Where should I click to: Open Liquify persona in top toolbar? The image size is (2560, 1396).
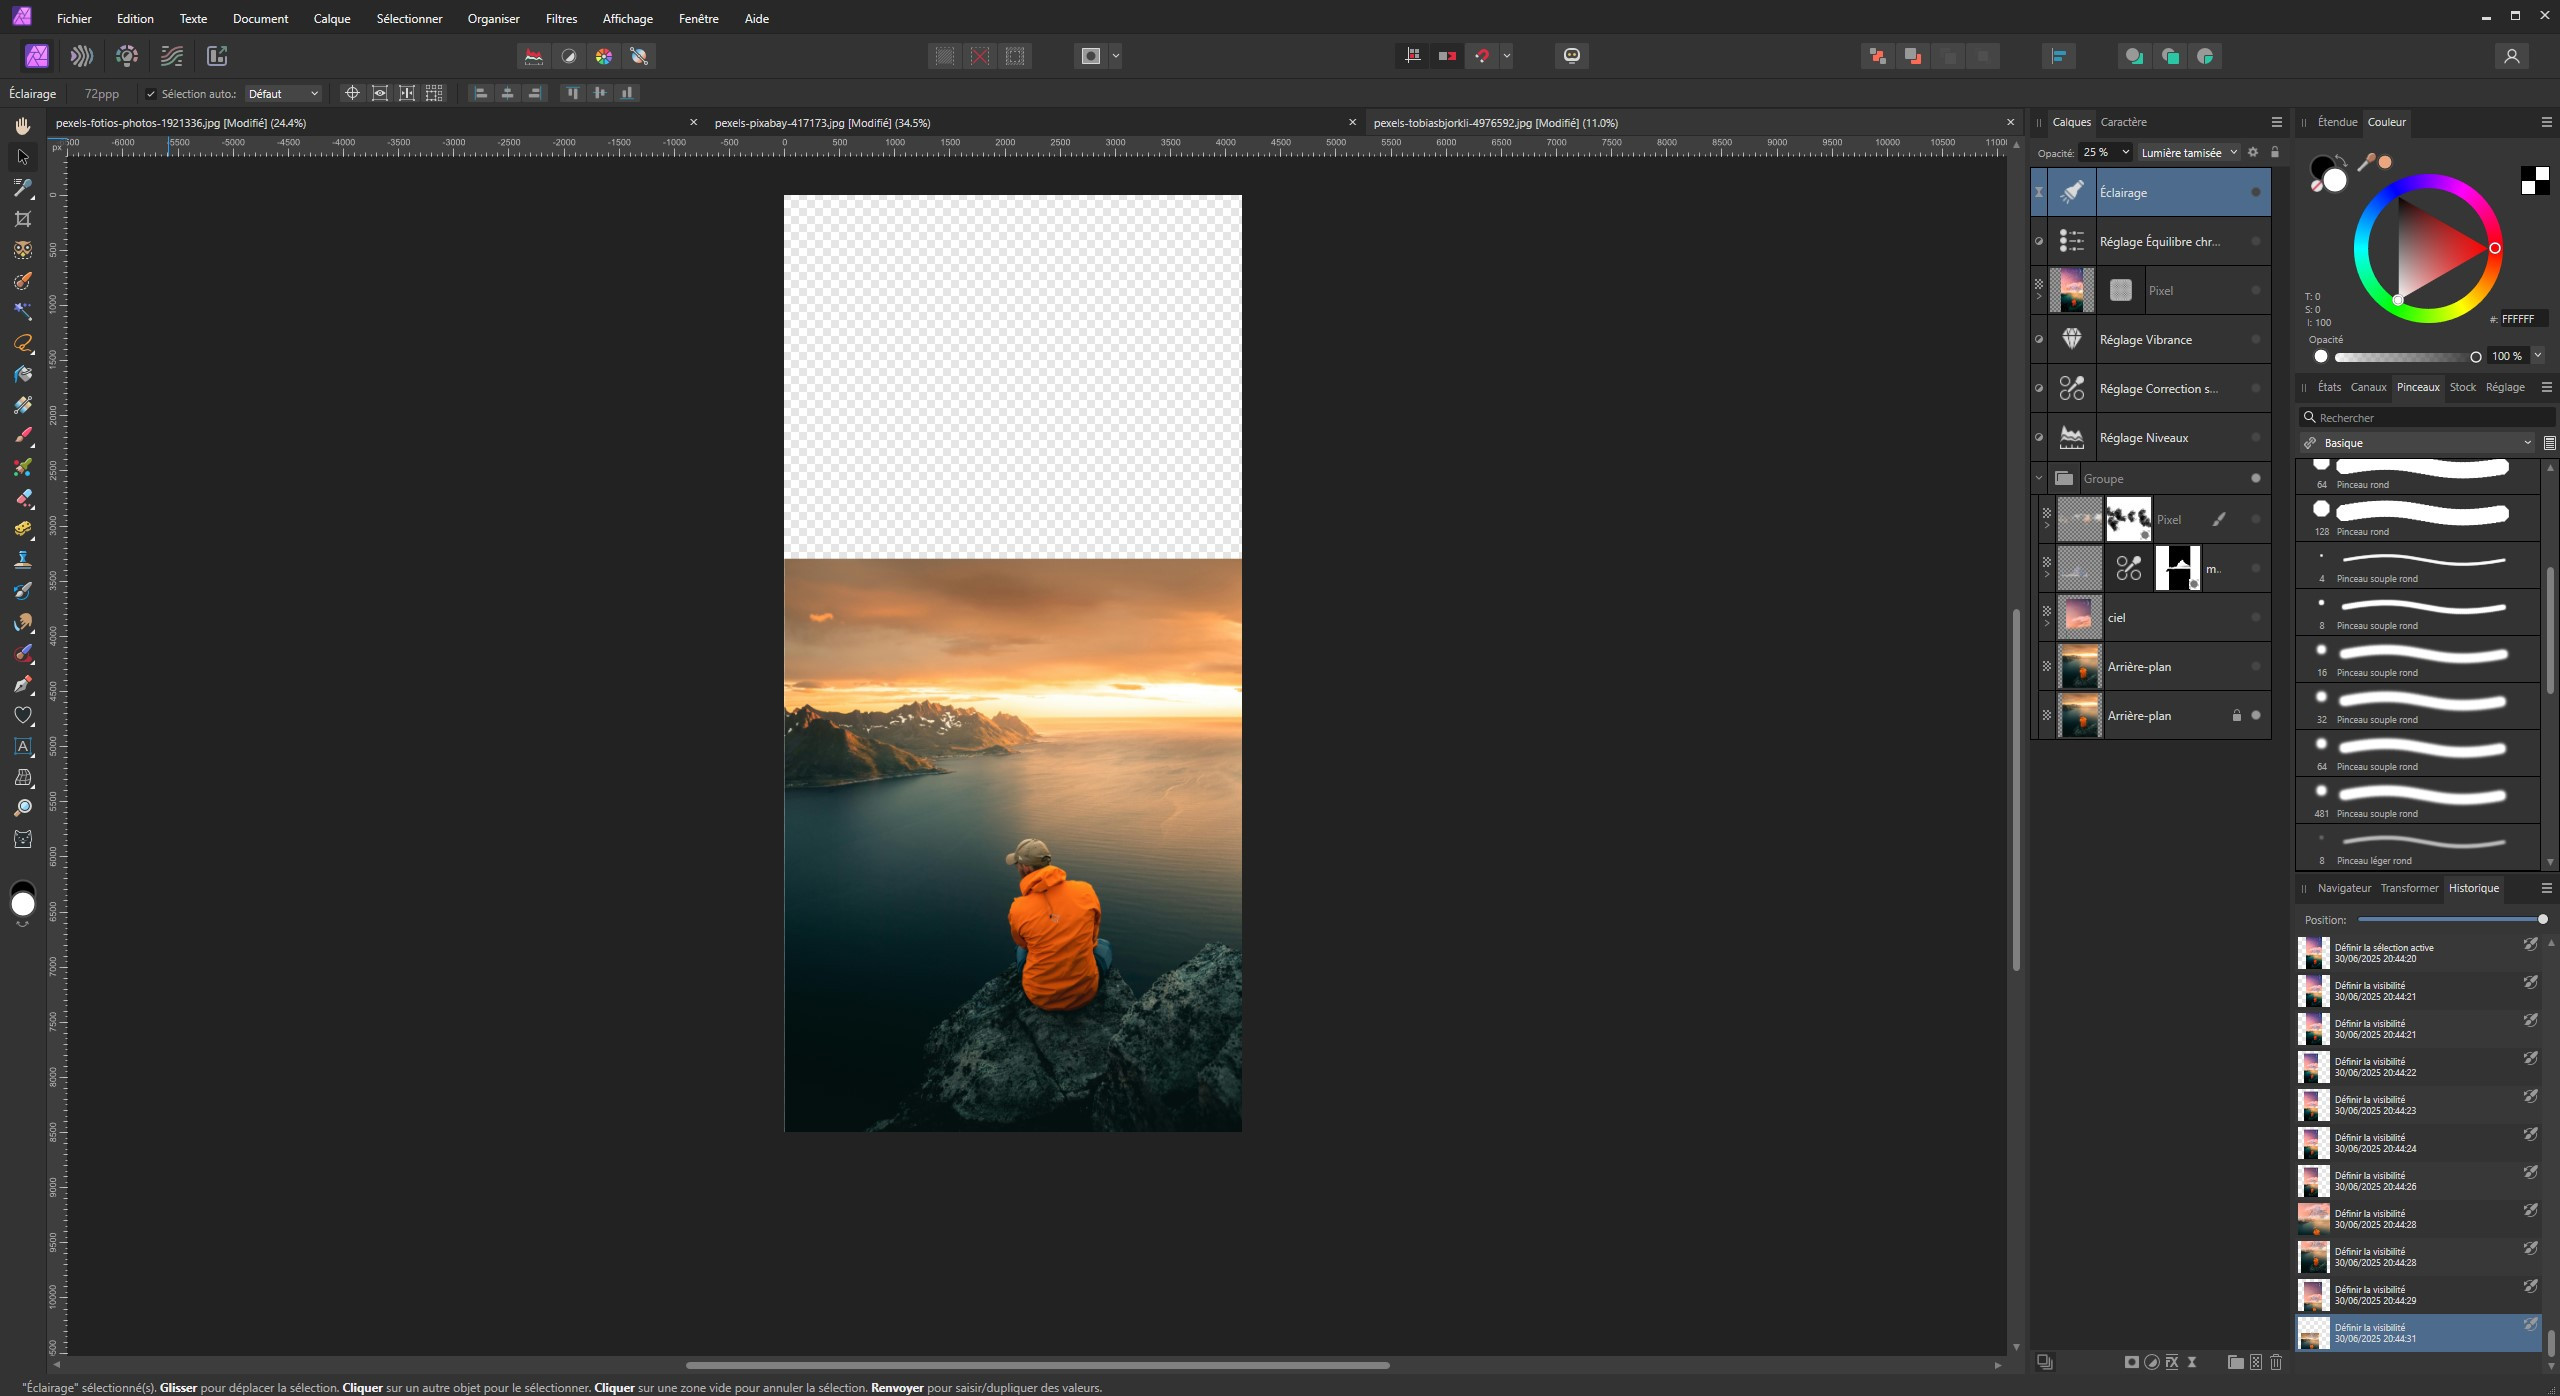click(x=82, y=56)
